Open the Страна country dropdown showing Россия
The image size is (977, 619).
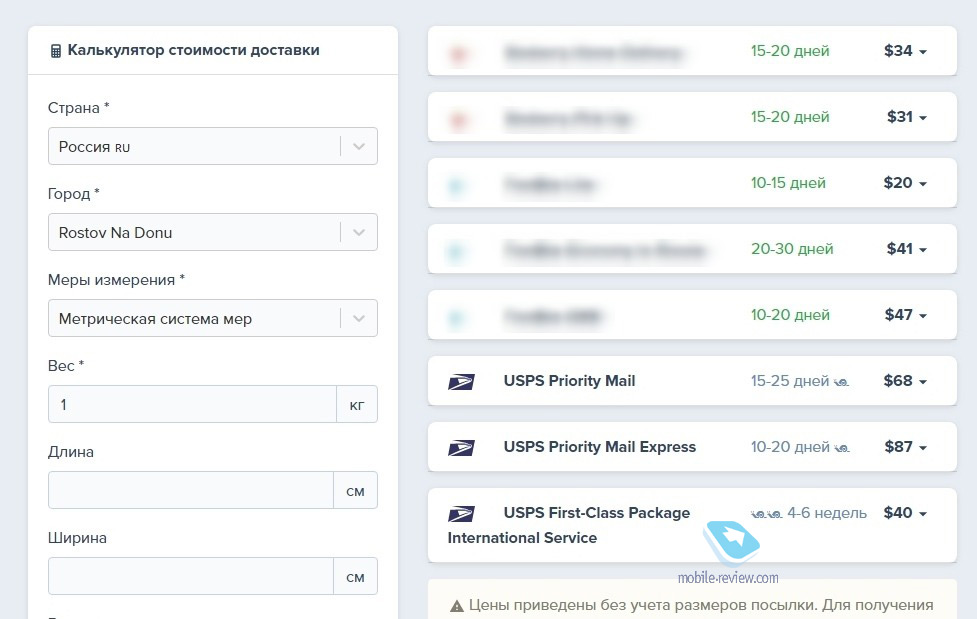pyautogui.click(x=212, y=146)
